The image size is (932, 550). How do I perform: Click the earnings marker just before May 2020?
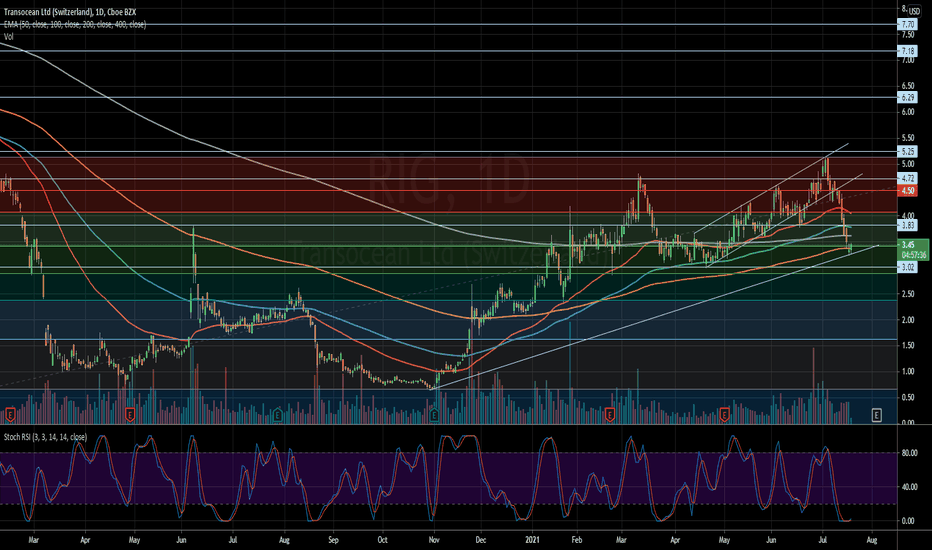(130, 414)
